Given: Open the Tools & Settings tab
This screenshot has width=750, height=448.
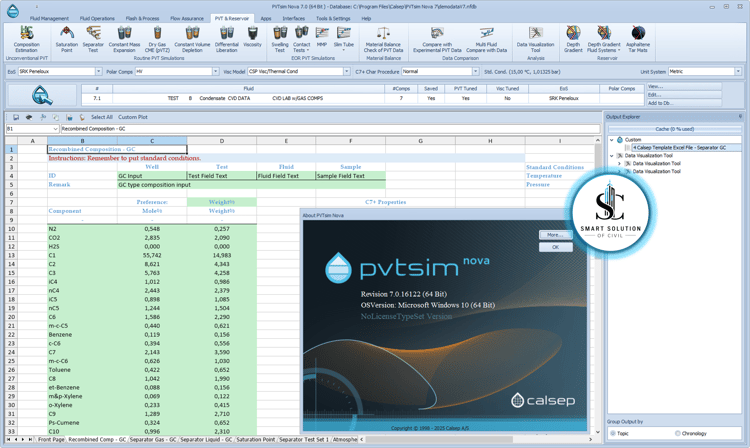Looking at the screenshot, I should tap(333, 19).
